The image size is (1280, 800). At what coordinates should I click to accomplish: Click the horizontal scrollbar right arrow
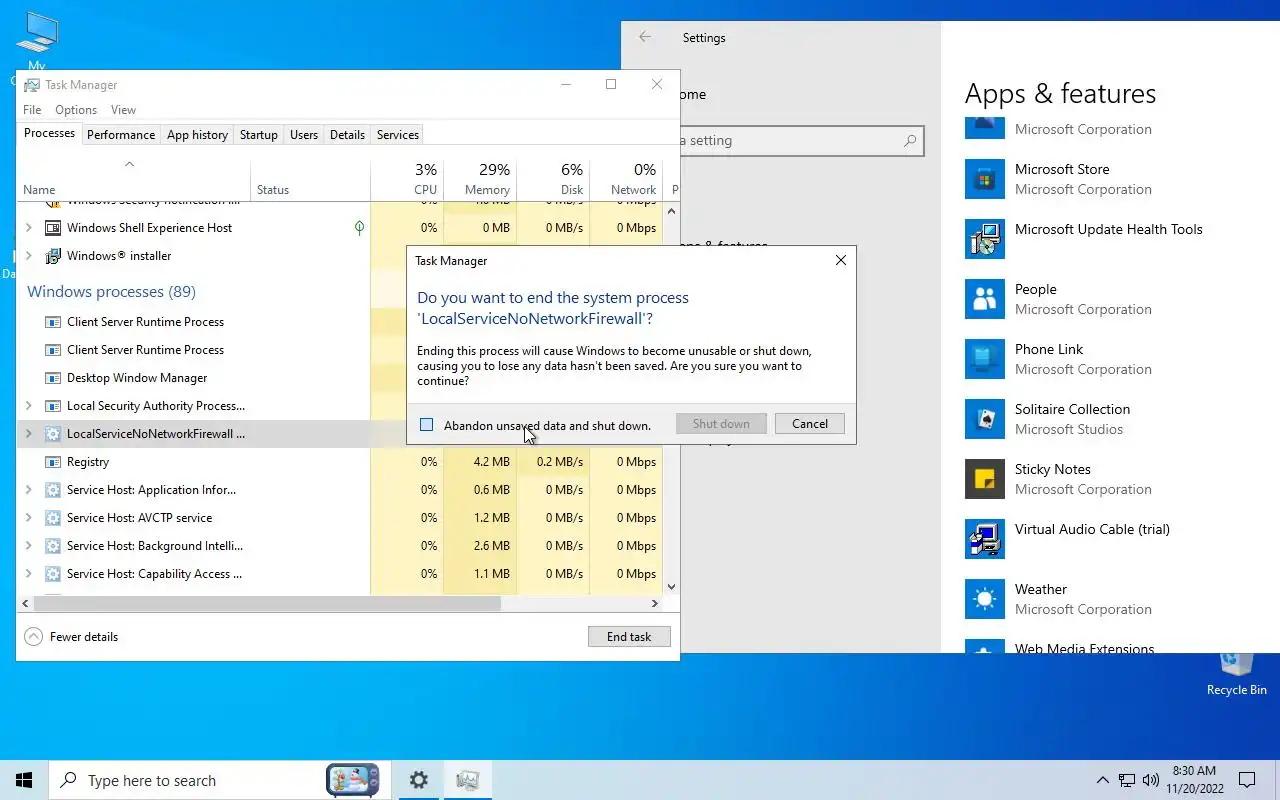(655, 604)
